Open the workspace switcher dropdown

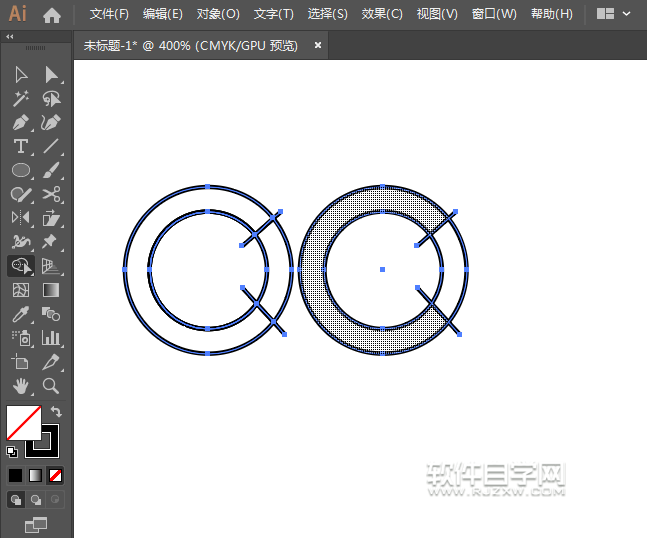(x=614, y=14)
